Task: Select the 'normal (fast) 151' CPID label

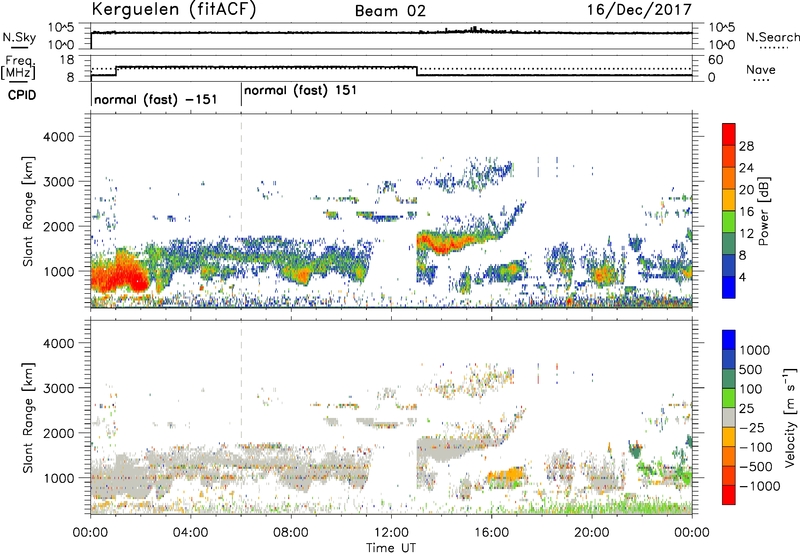Action: pyautogui.click(x=300, y=91)
